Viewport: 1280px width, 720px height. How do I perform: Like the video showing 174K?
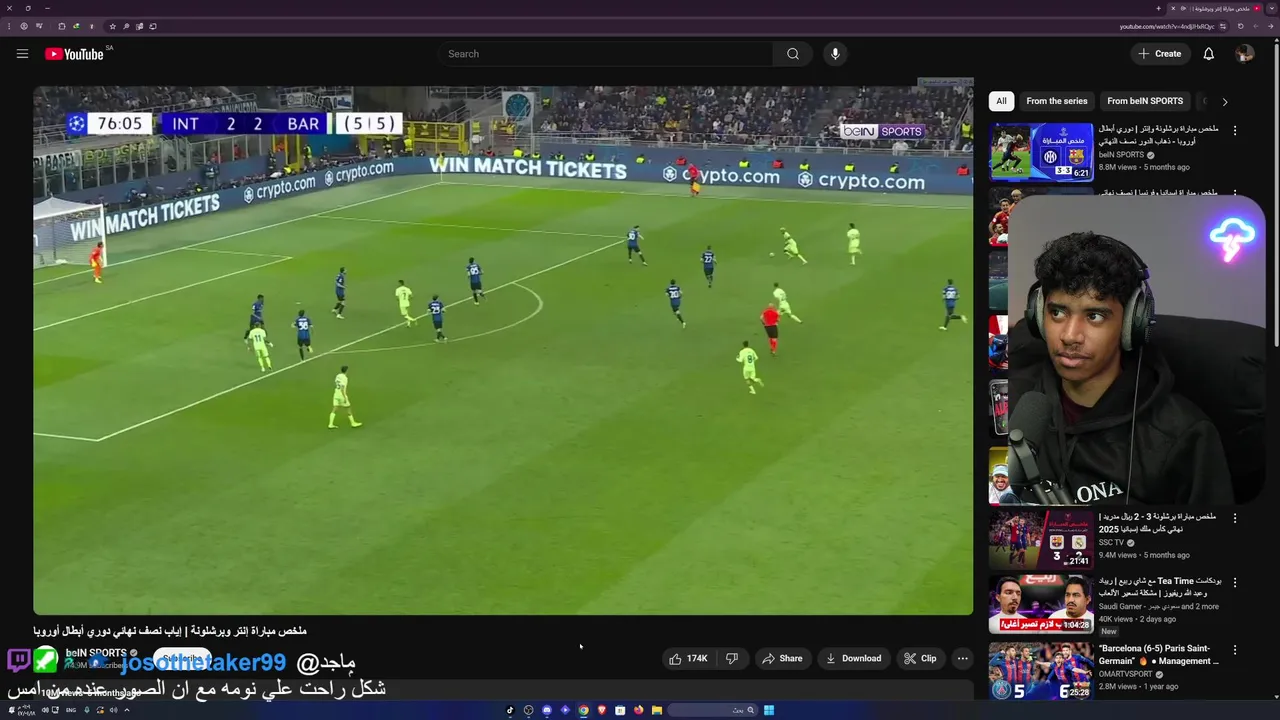click(x=688, y=658)
